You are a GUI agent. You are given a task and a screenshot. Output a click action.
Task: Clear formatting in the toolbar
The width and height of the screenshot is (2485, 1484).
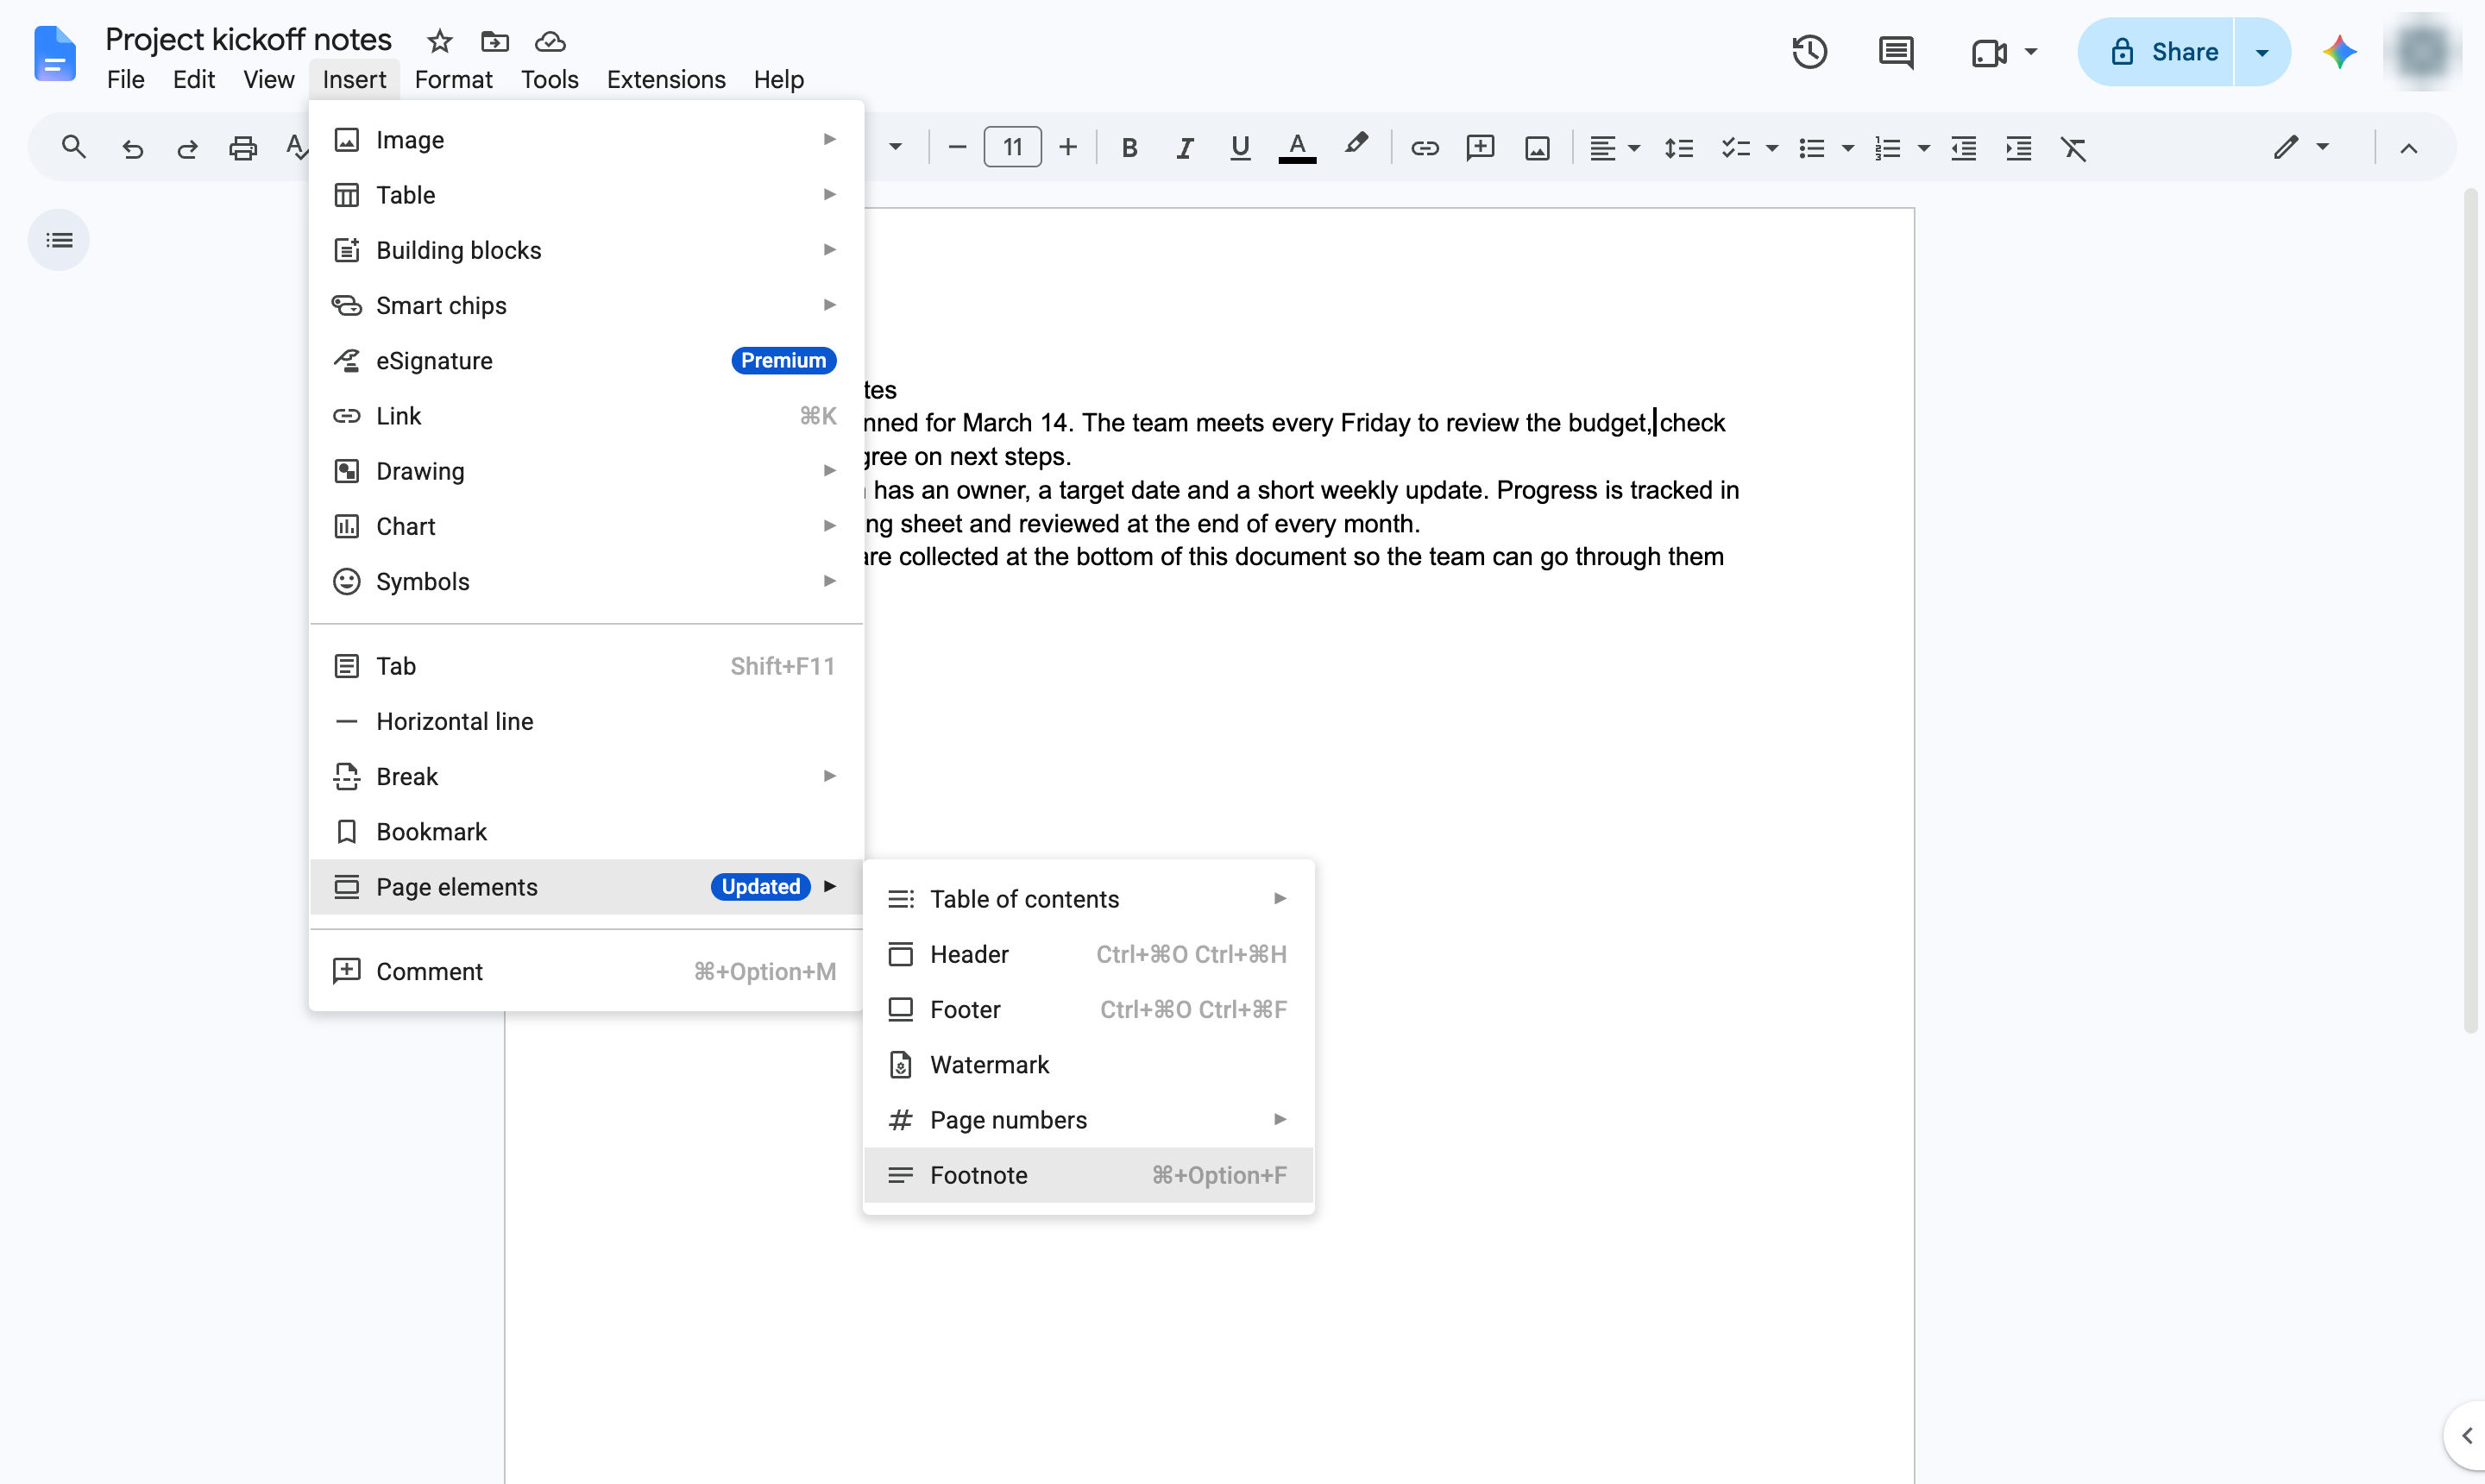tap(2074, 148)
